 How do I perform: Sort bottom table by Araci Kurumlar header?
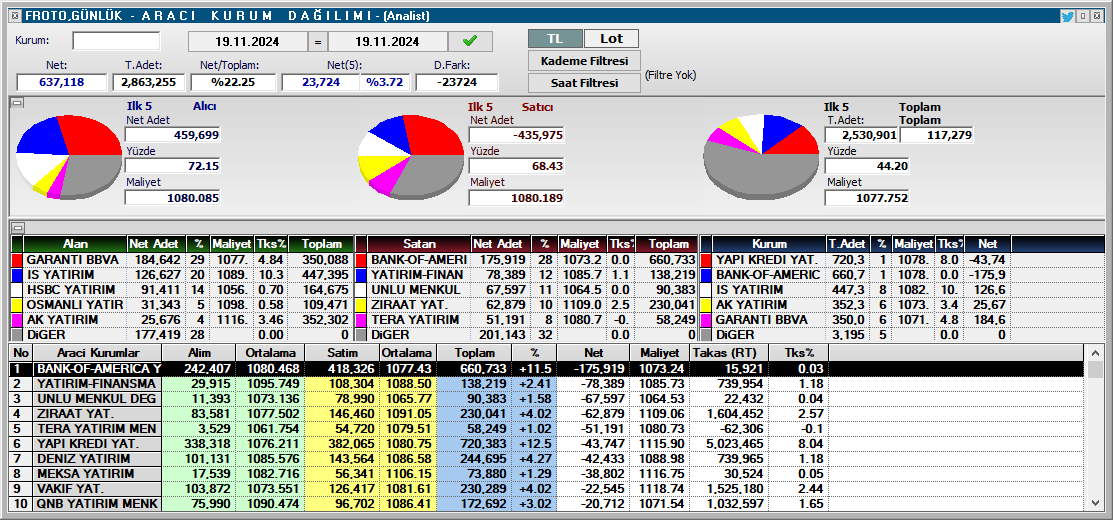98,353
